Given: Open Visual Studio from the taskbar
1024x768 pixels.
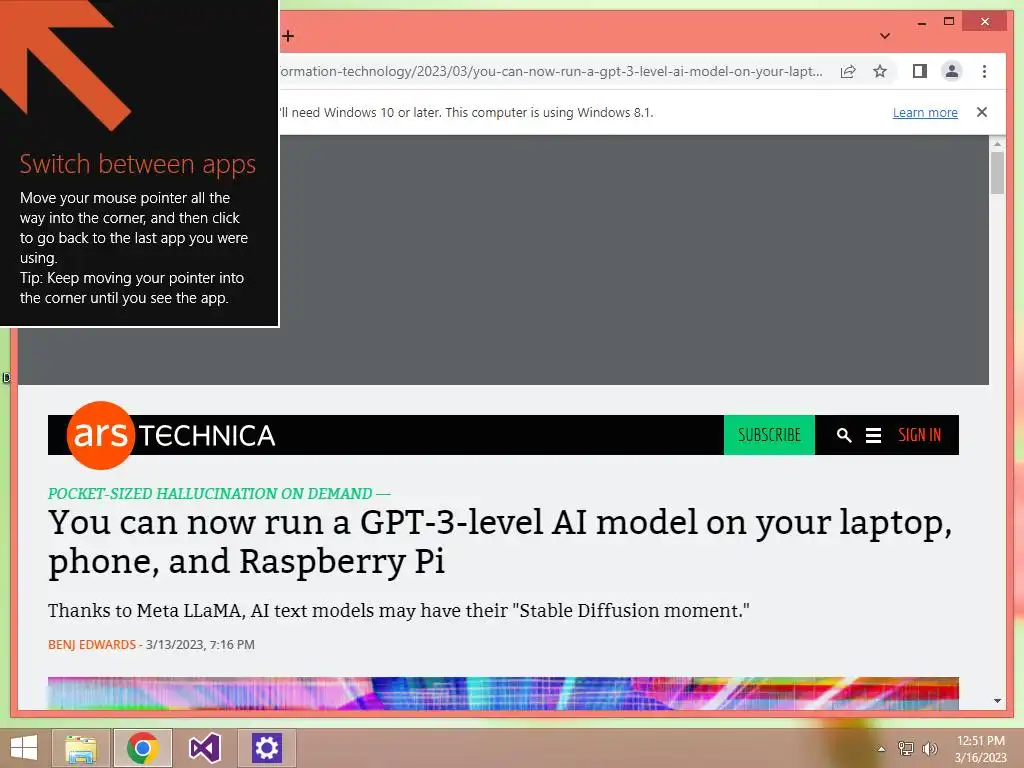Looking at the screenshot, I should point(204,748).
